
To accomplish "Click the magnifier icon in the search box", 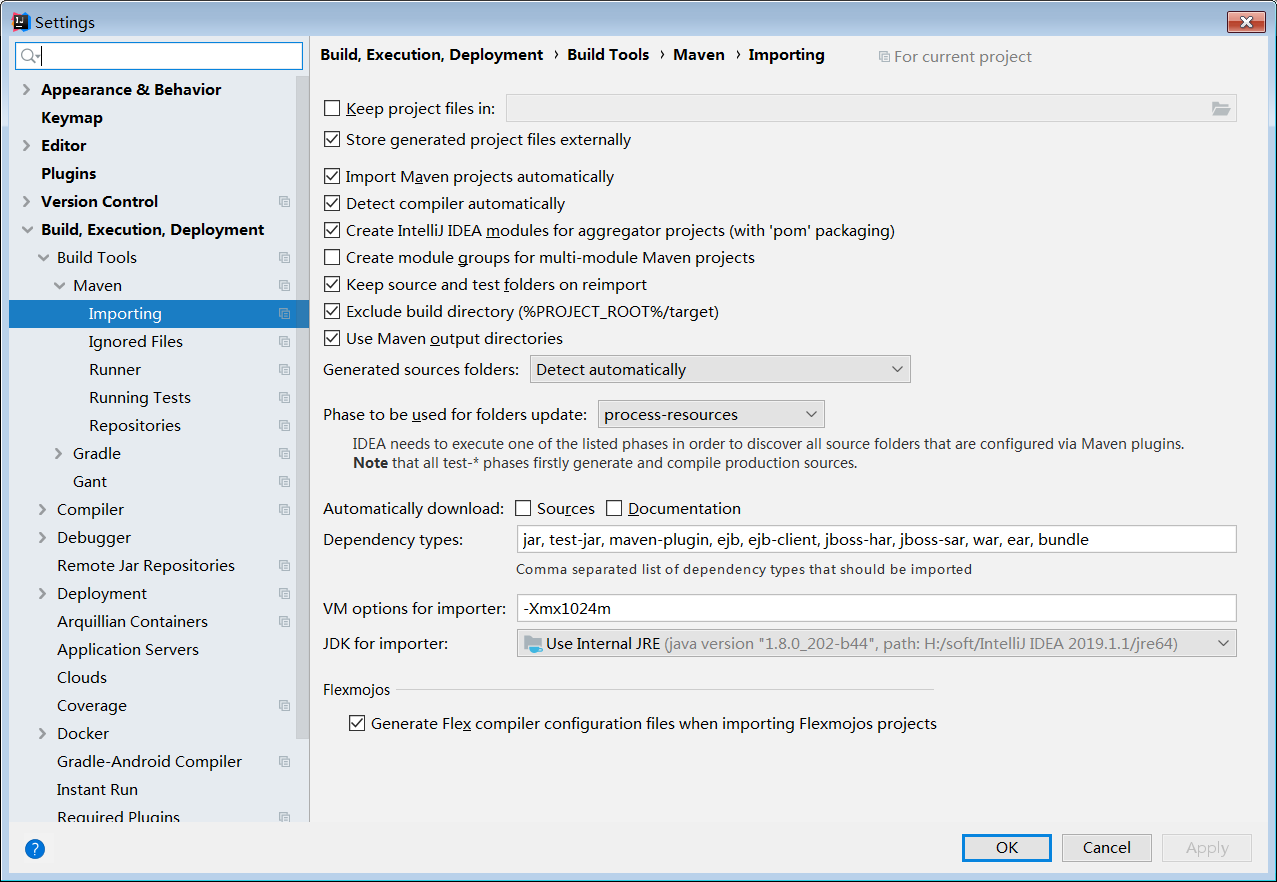I will click(x=30, y=56).
